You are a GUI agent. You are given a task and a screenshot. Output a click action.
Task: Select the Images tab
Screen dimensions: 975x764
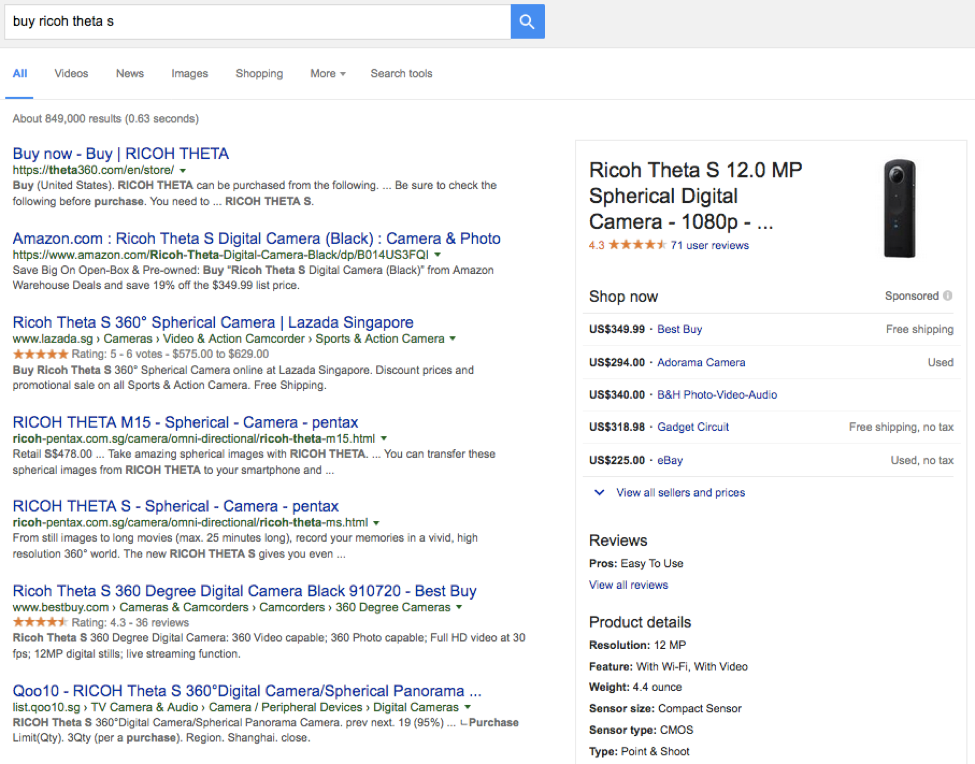coord(189,74)
